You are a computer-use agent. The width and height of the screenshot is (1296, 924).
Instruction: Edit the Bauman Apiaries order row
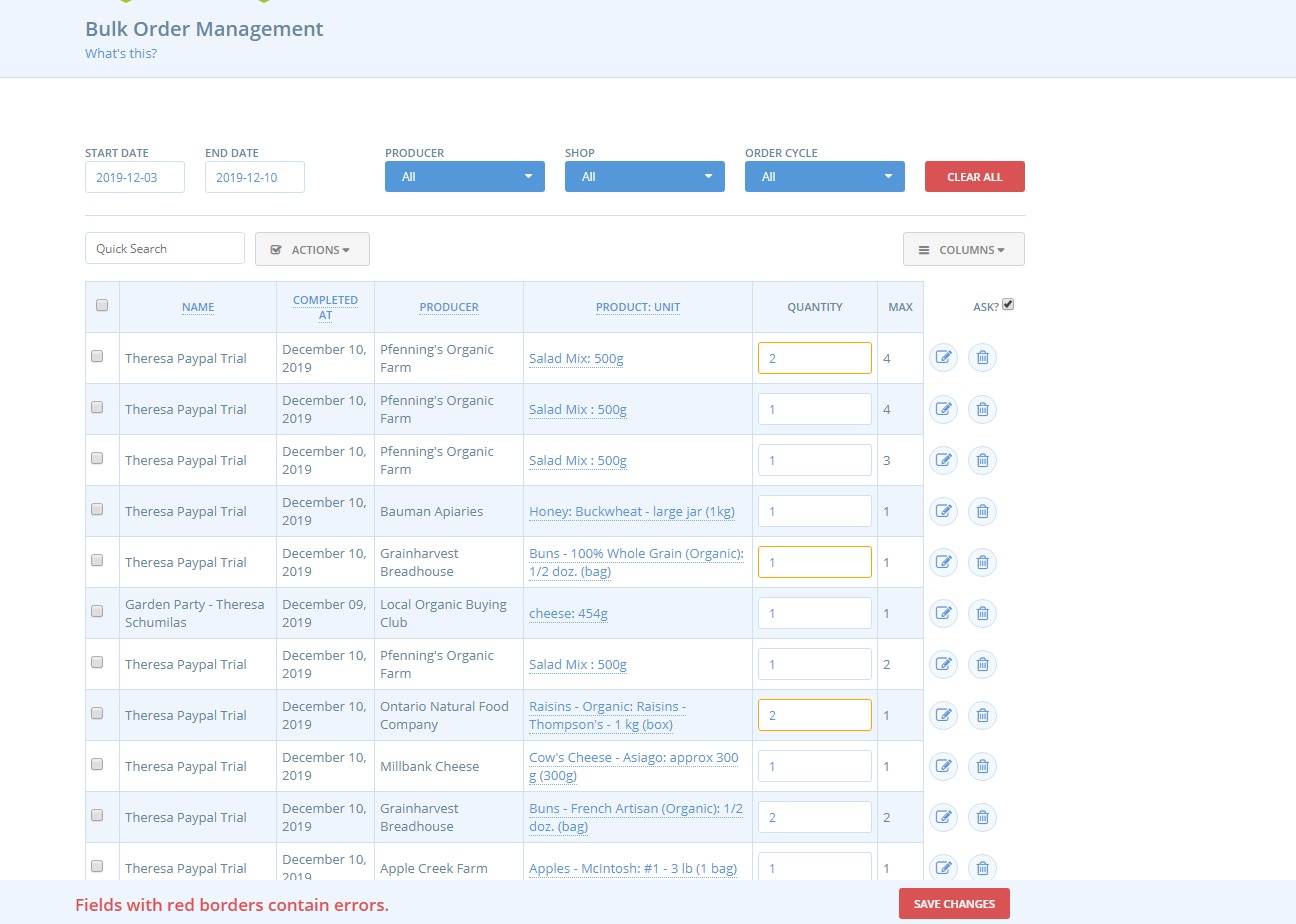[943, 511]
